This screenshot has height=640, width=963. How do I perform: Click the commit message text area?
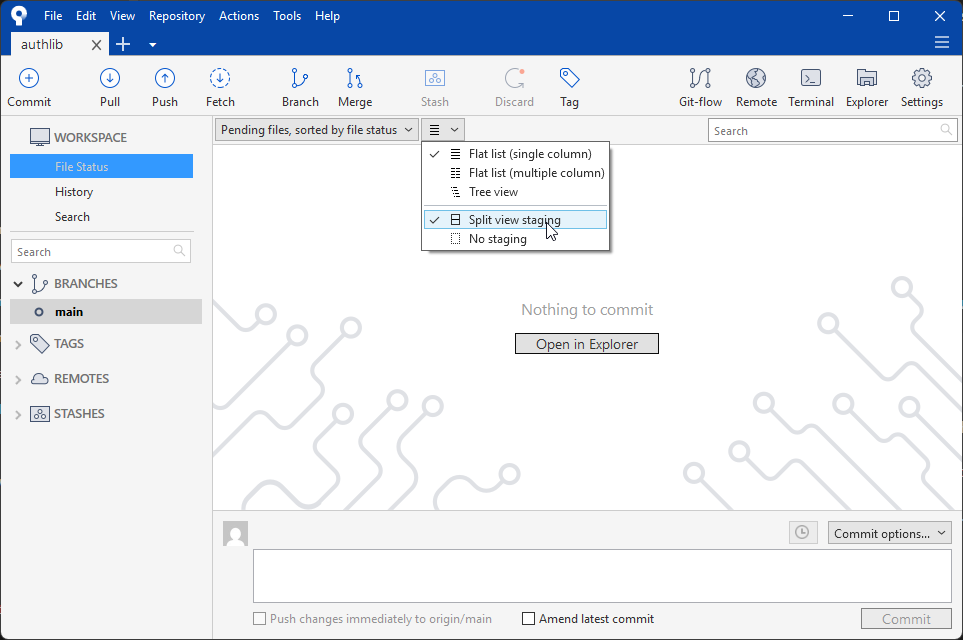602,576
